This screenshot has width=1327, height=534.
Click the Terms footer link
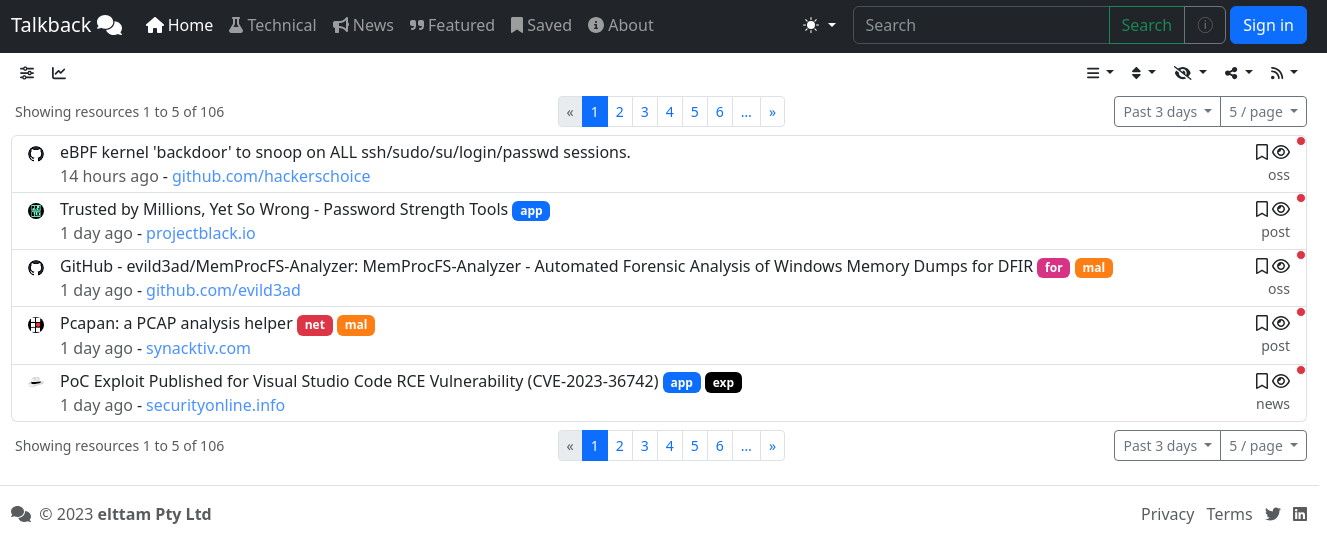pos(1229,514)
